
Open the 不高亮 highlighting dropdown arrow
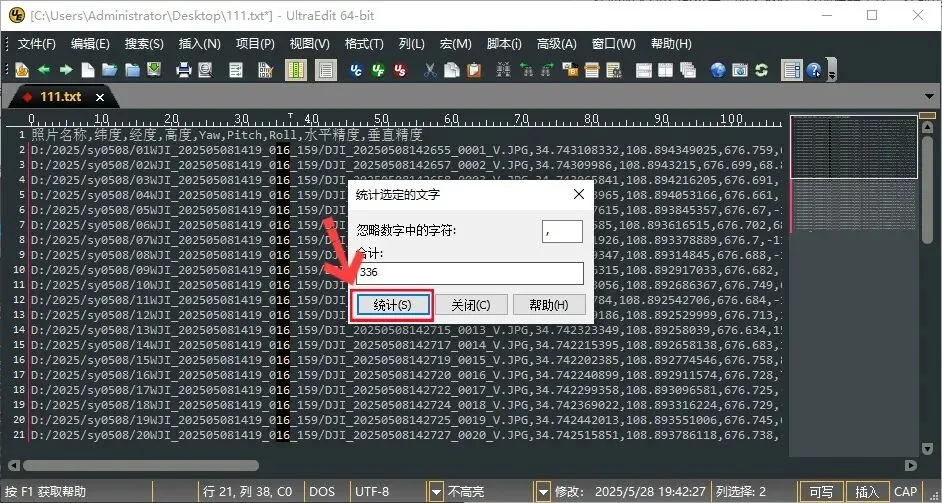click(543, 492)
